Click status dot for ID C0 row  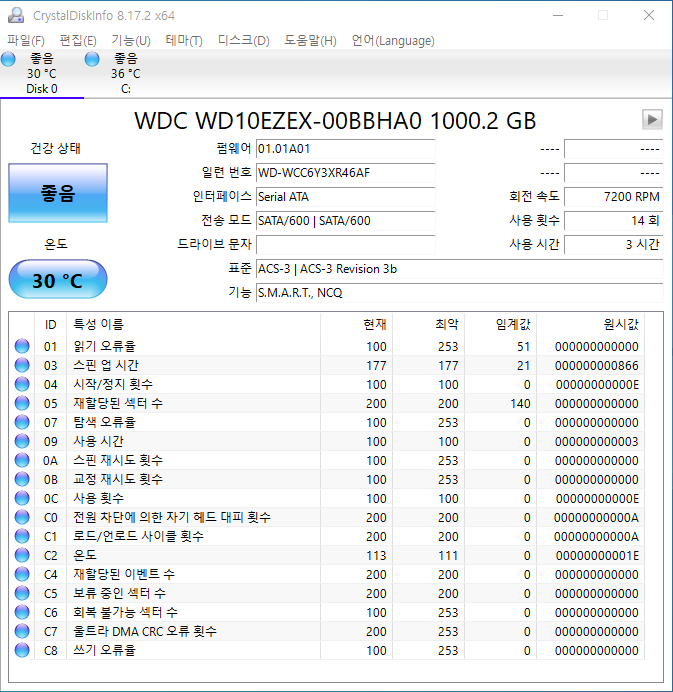coord(22,517)
